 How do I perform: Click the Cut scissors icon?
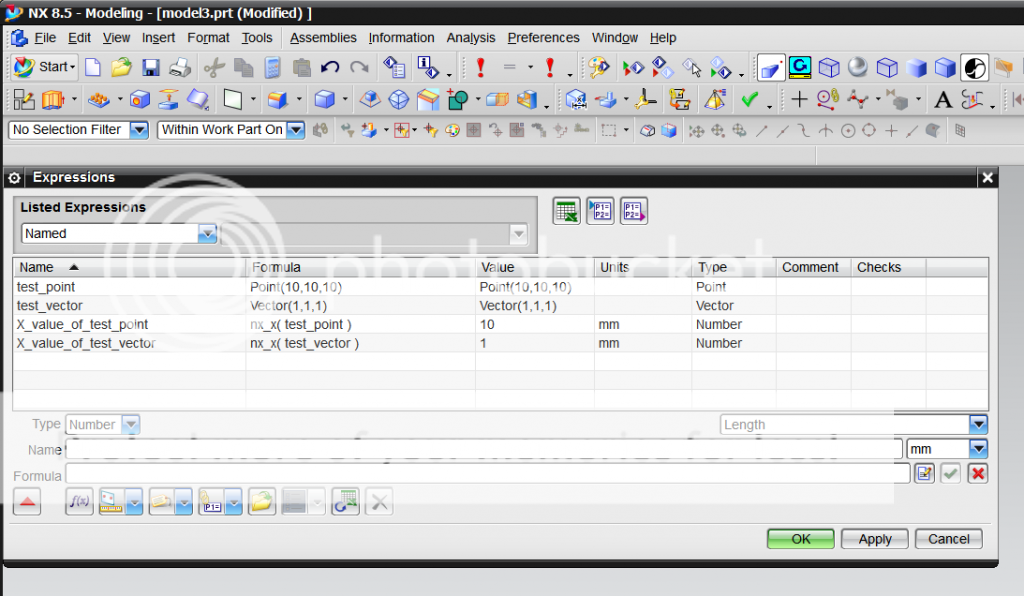214,67
